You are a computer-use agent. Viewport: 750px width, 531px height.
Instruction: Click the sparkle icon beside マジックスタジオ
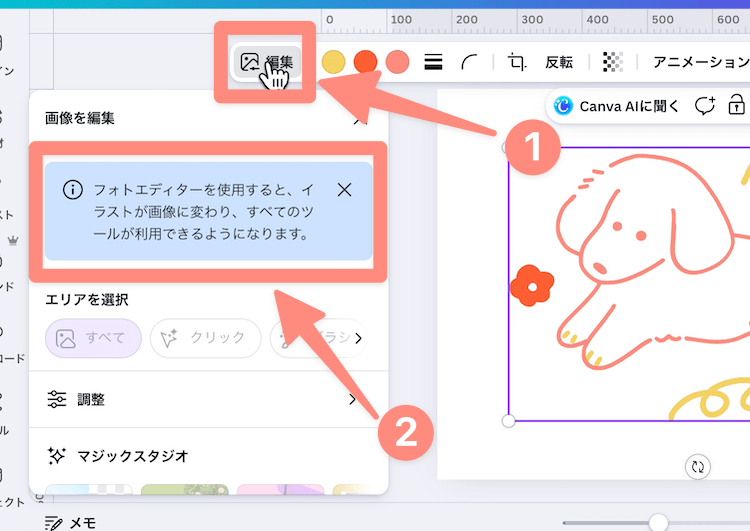57,456
